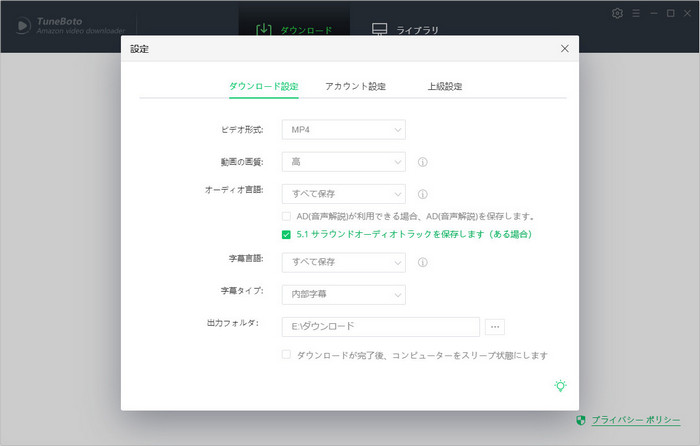
Task: Minimize the TuneBoto window
Action: pyautogui.click(x=654, y=13)
